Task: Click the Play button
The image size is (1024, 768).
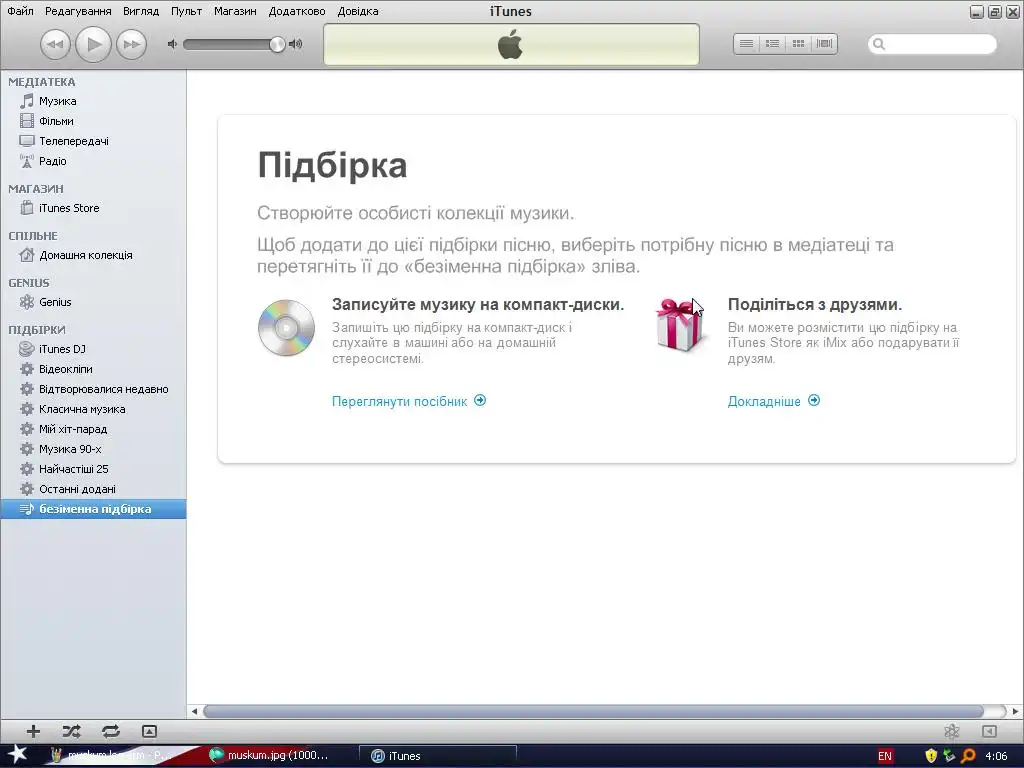Action: click(93, 44)
